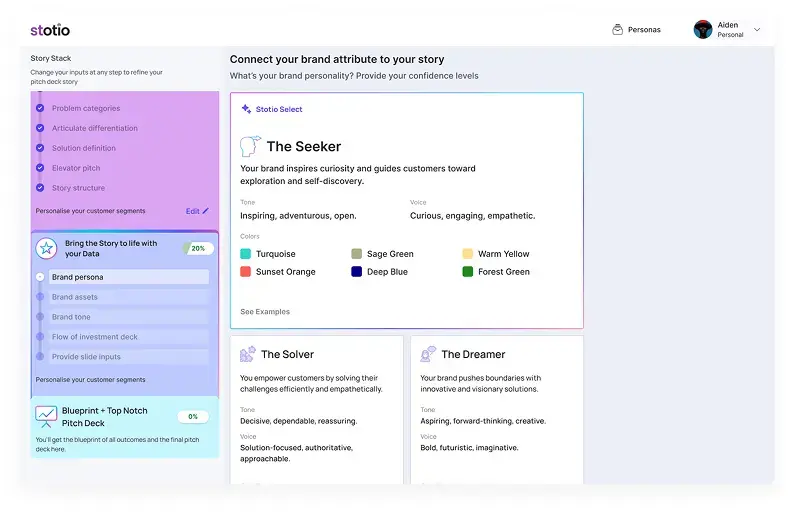Click Aiden's profile avatar
The width and height of the screenshot is (796, 512).
(x=703, y=29)
